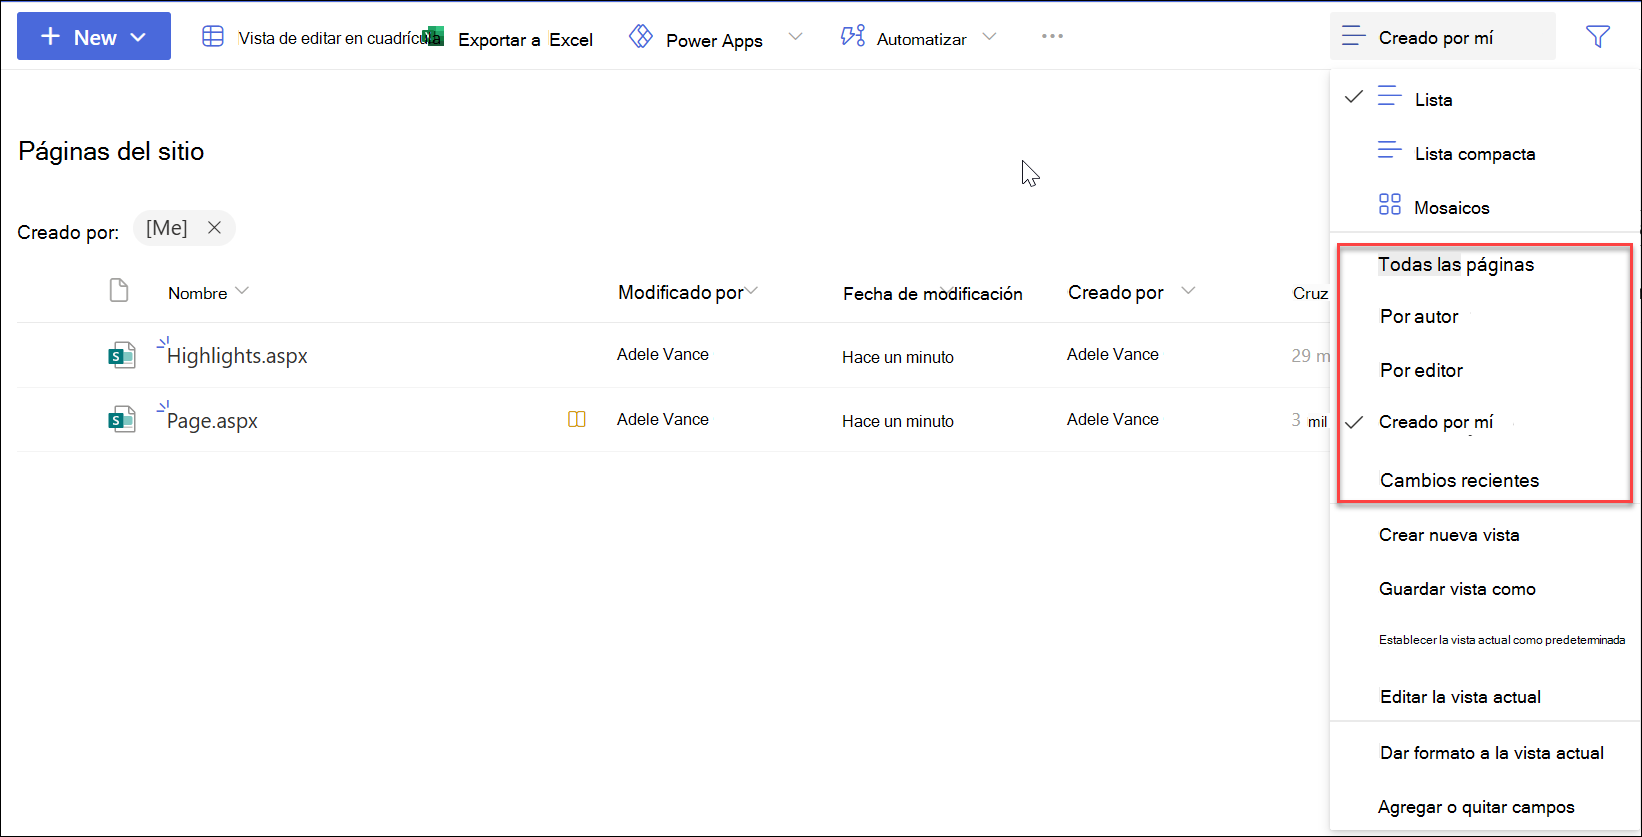Click the [Me] filter label
This screenshot has width=1642, height=837.
[x=166, y=228]
